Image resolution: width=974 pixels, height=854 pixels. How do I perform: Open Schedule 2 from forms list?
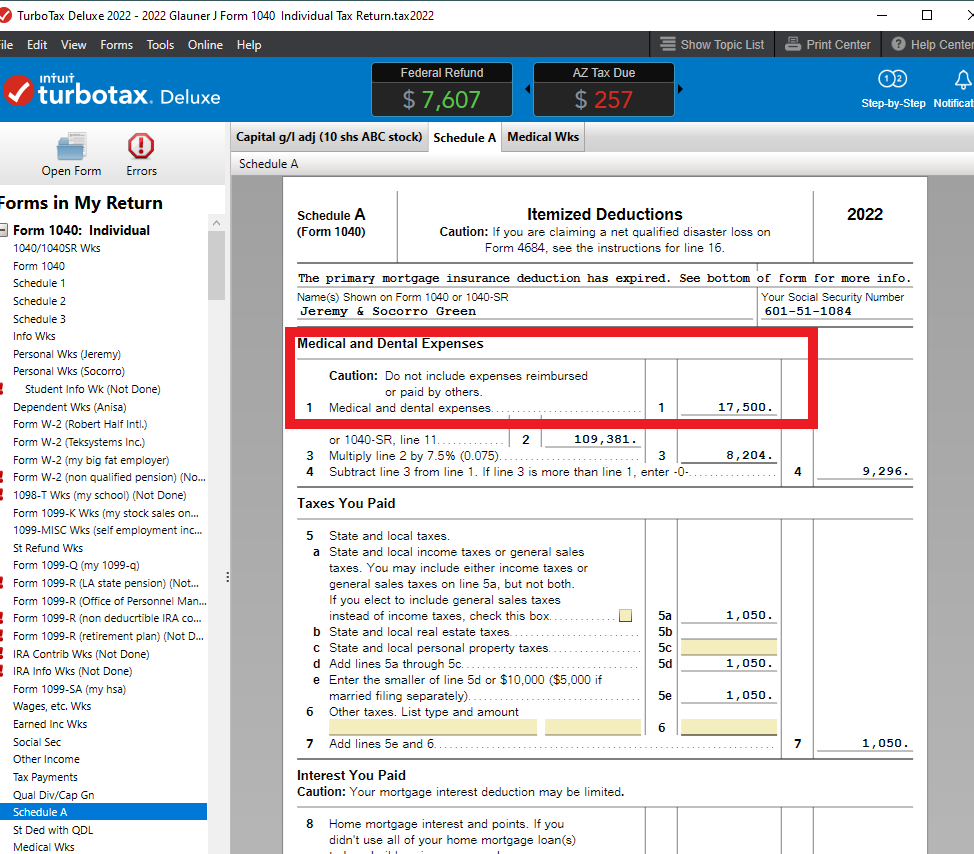[x=39, y=301]
